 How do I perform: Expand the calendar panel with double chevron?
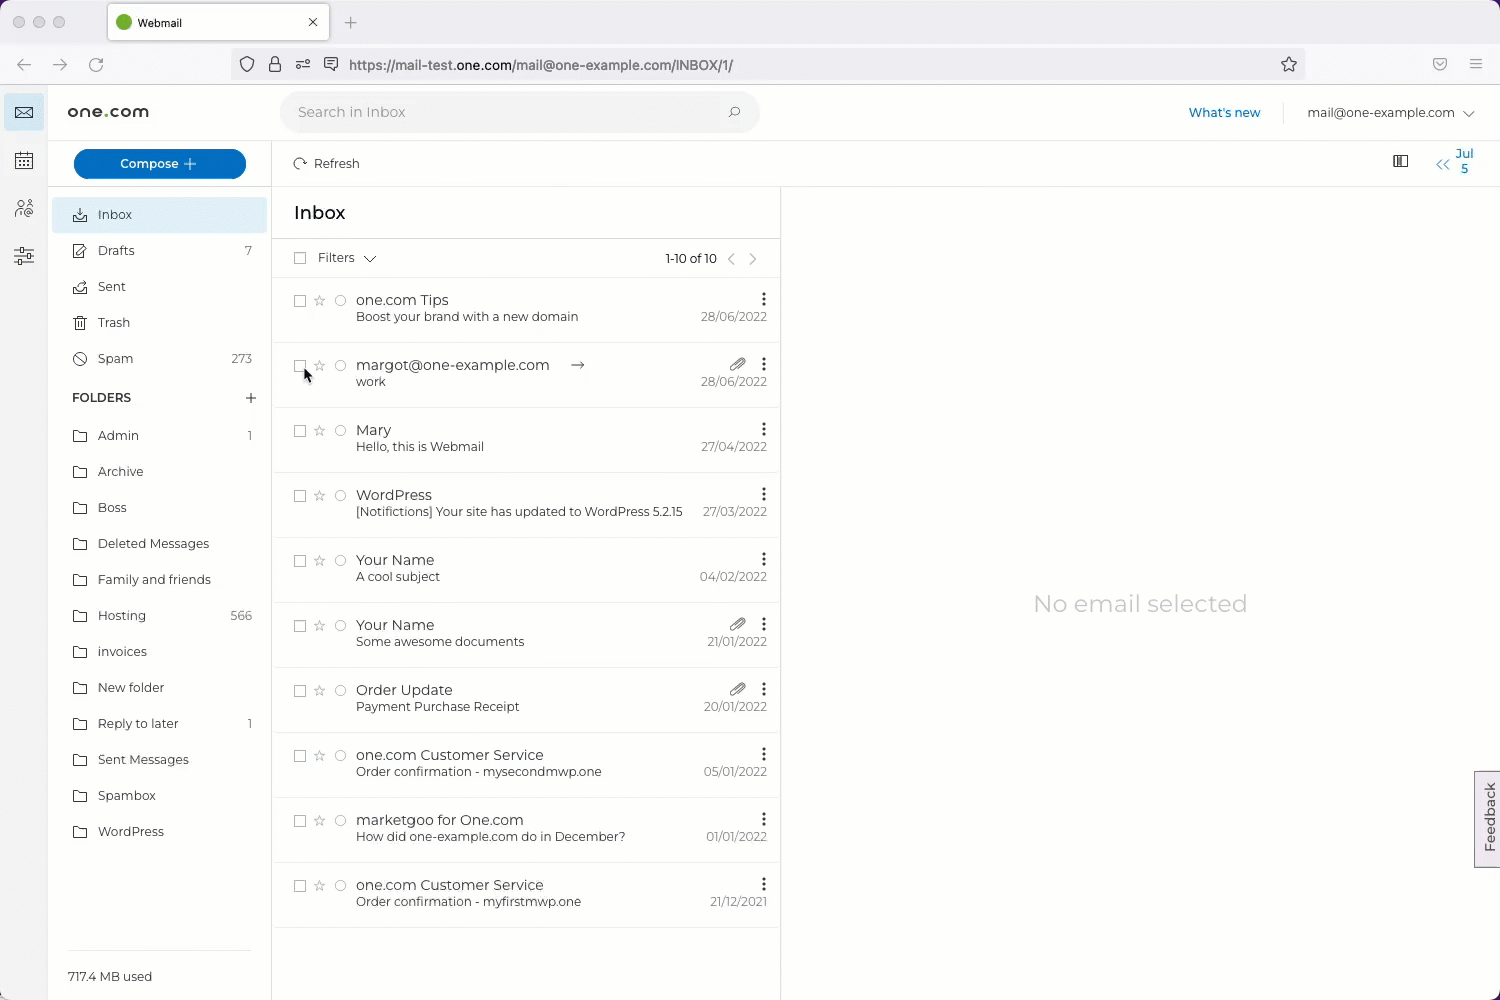(1442, 165)
